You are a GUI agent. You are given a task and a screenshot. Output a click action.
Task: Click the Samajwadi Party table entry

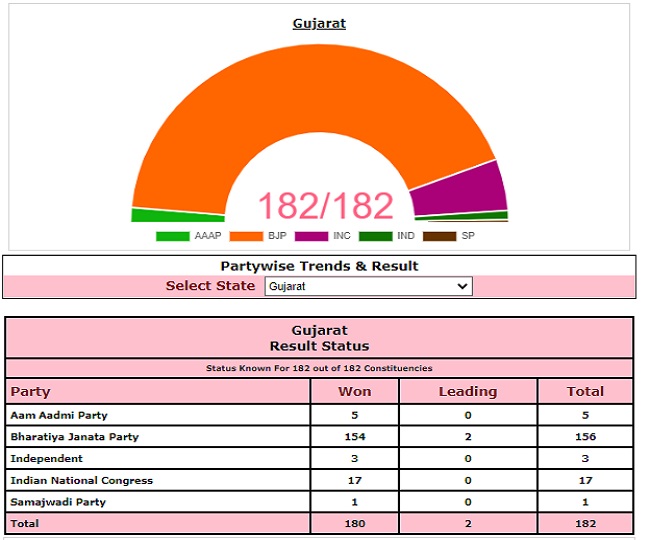[x=57, y=502]
